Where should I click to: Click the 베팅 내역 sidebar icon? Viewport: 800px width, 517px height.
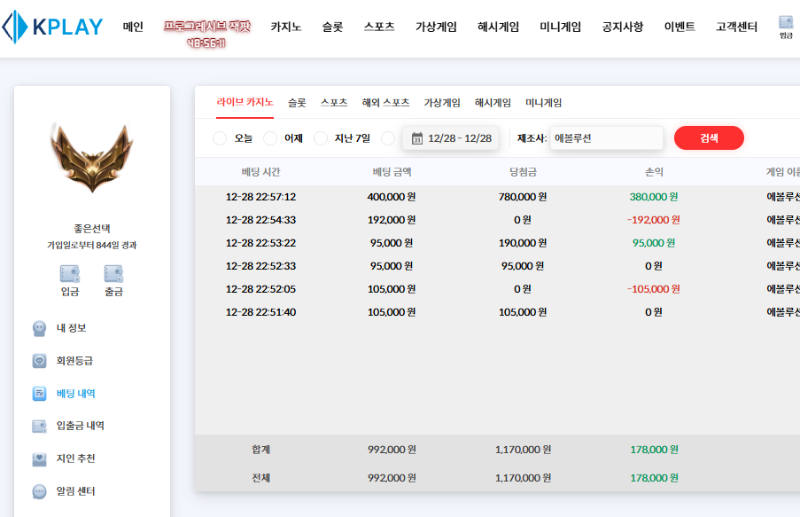[40, 393]
